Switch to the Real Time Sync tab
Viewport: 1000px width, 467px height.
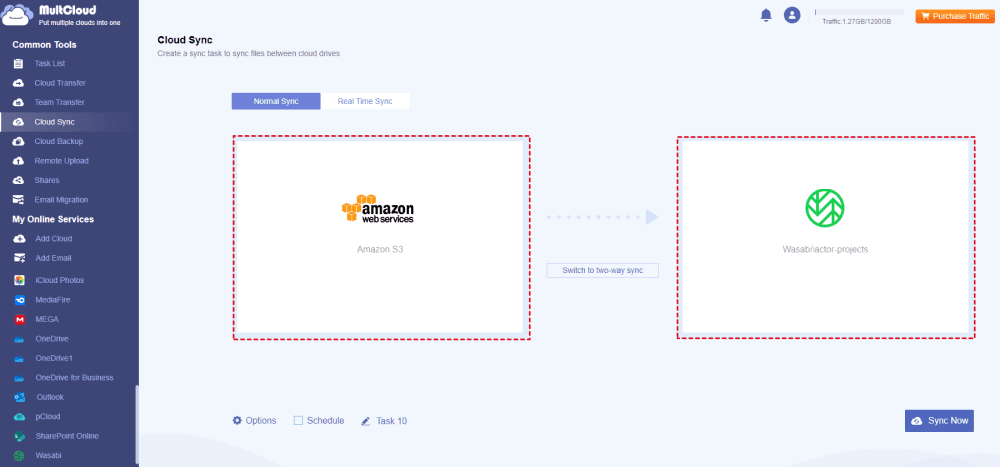coord(365,101)
